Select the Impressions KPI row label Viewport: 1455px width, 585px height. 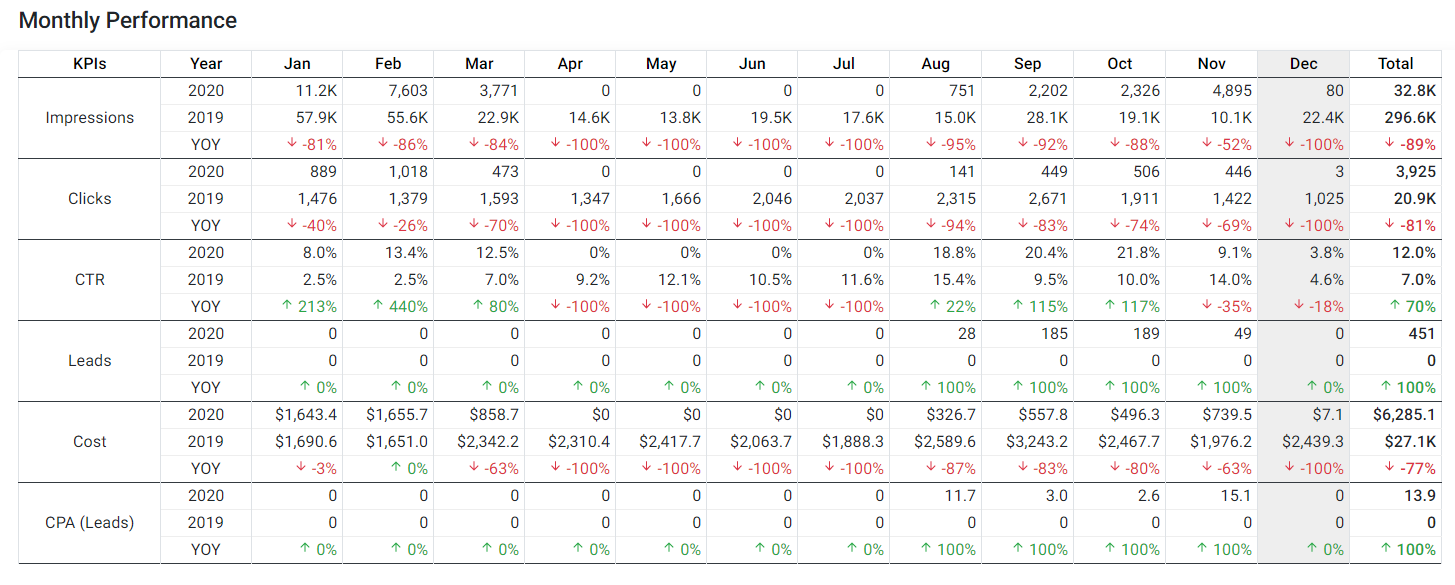coord(89,117)
